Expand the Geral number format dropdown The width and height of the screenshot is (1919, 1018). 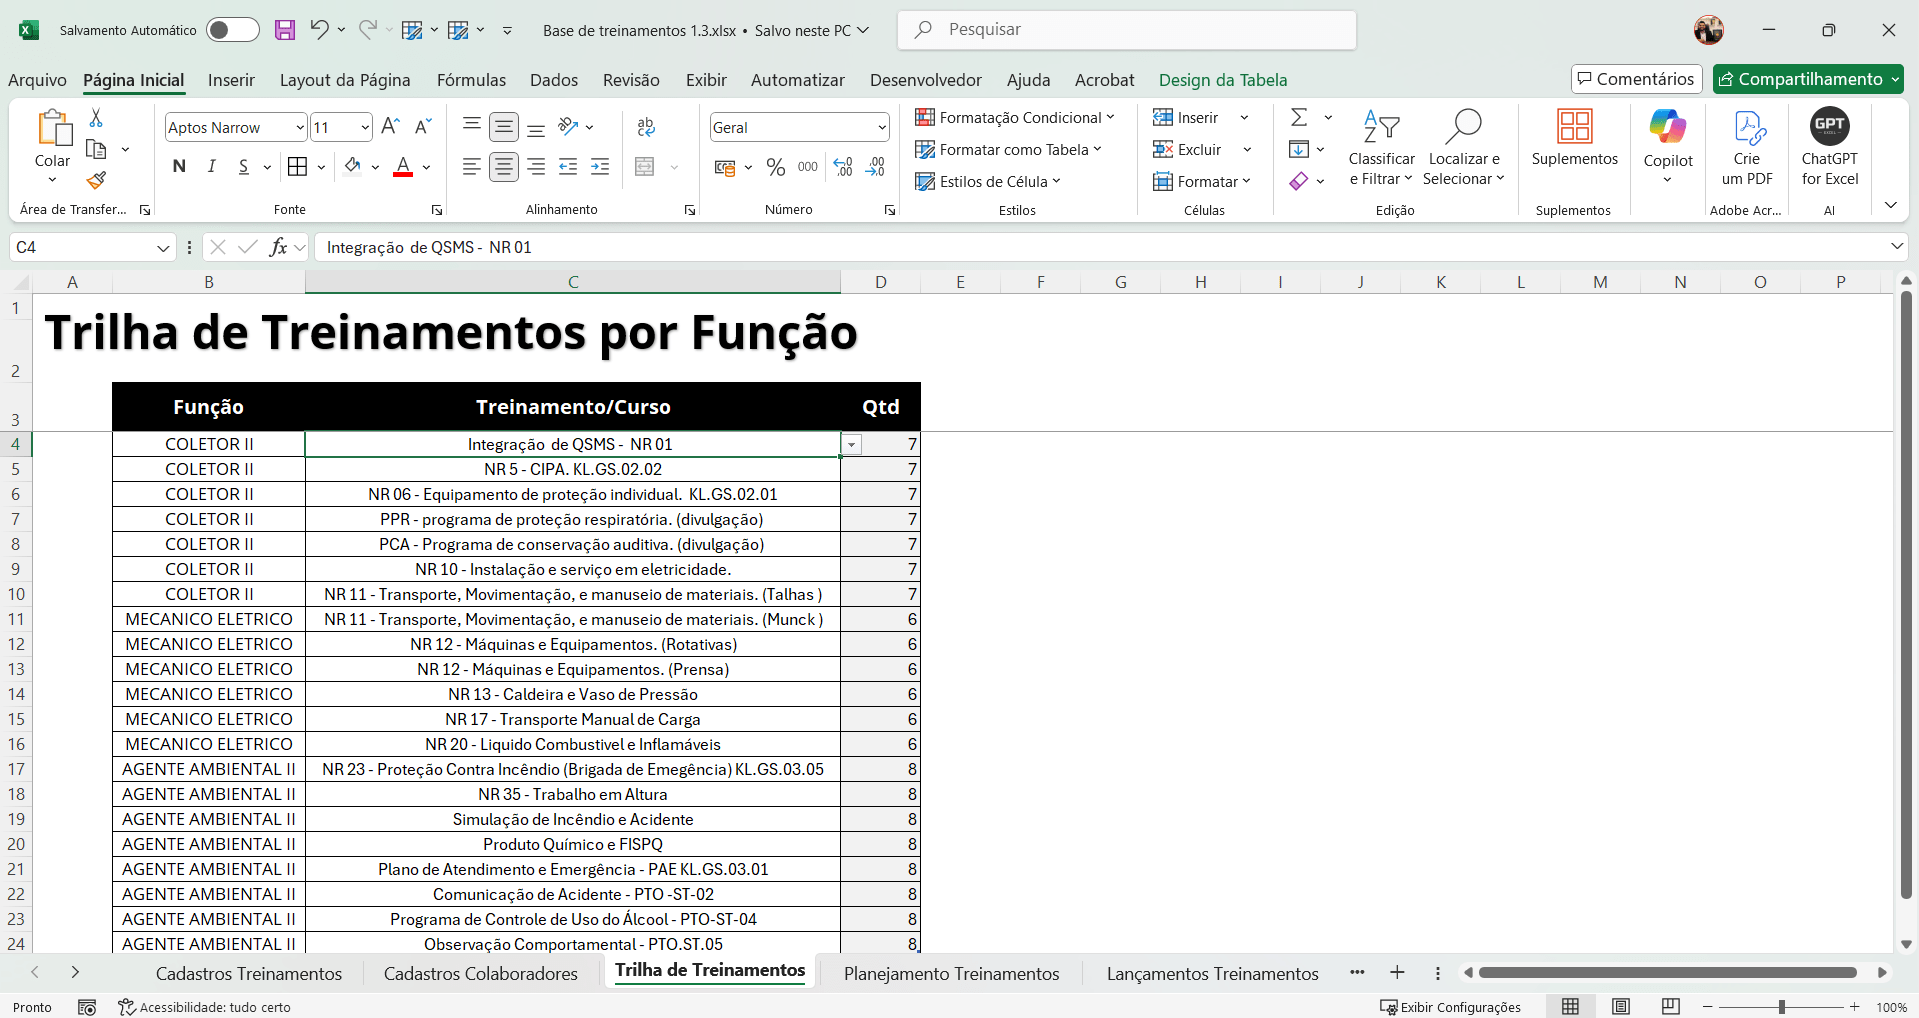pos(881,127)
